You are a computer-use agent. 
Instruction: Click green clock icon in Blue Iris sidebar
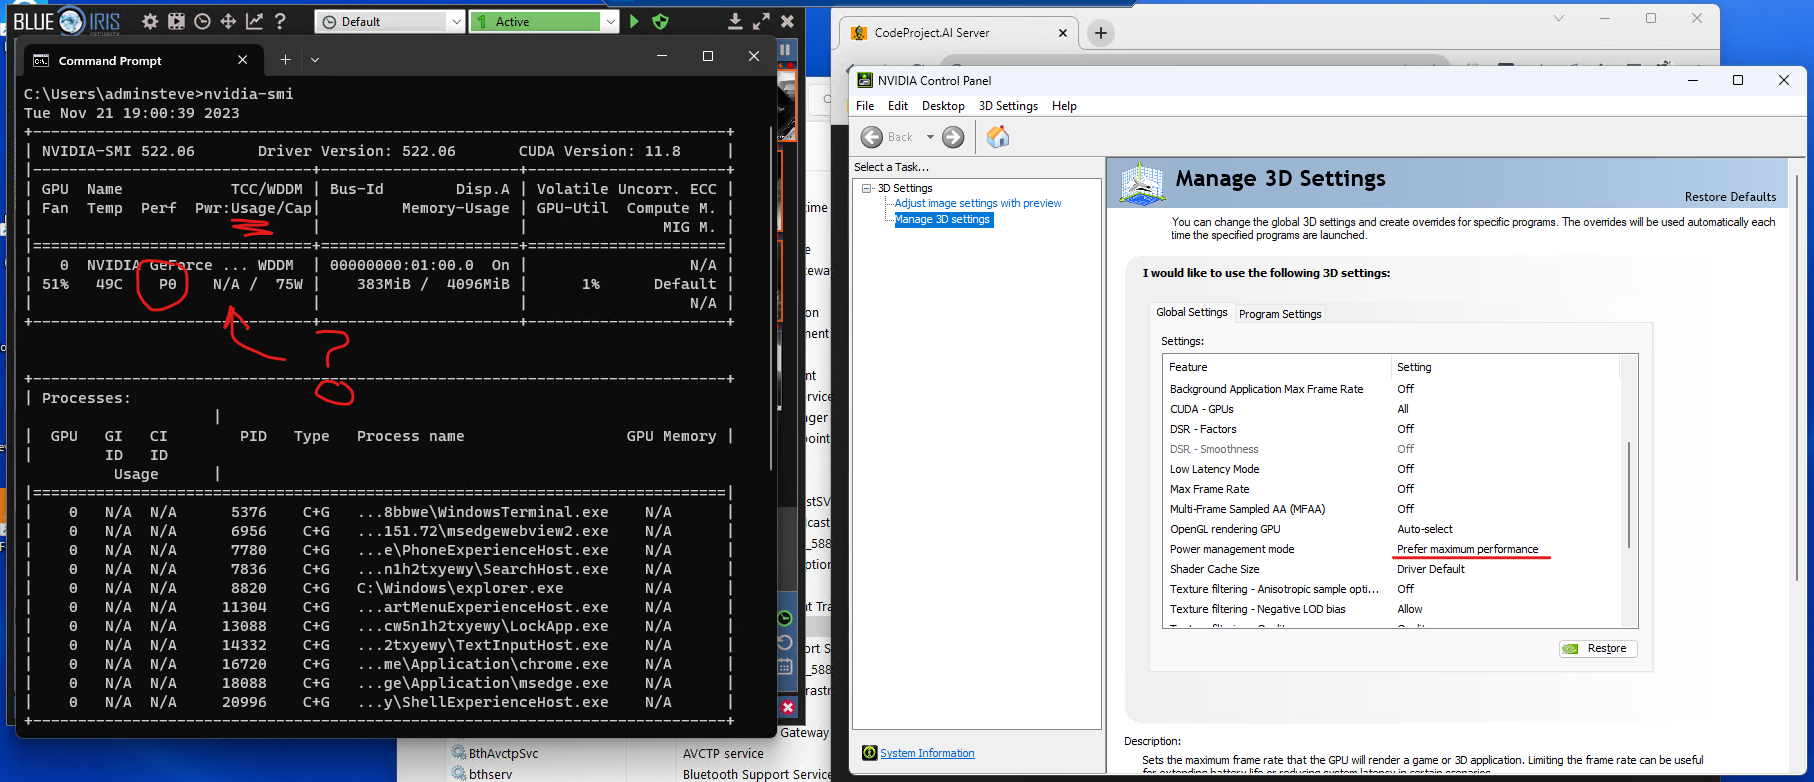785,618
